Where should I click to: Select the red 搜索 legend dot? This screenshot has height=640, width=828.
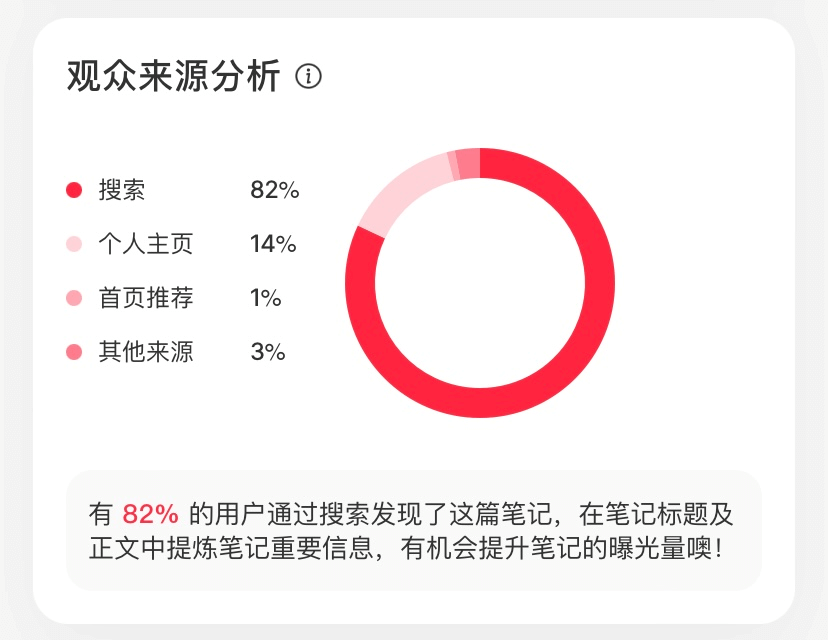pyautogui.click(x=74, y=190)
